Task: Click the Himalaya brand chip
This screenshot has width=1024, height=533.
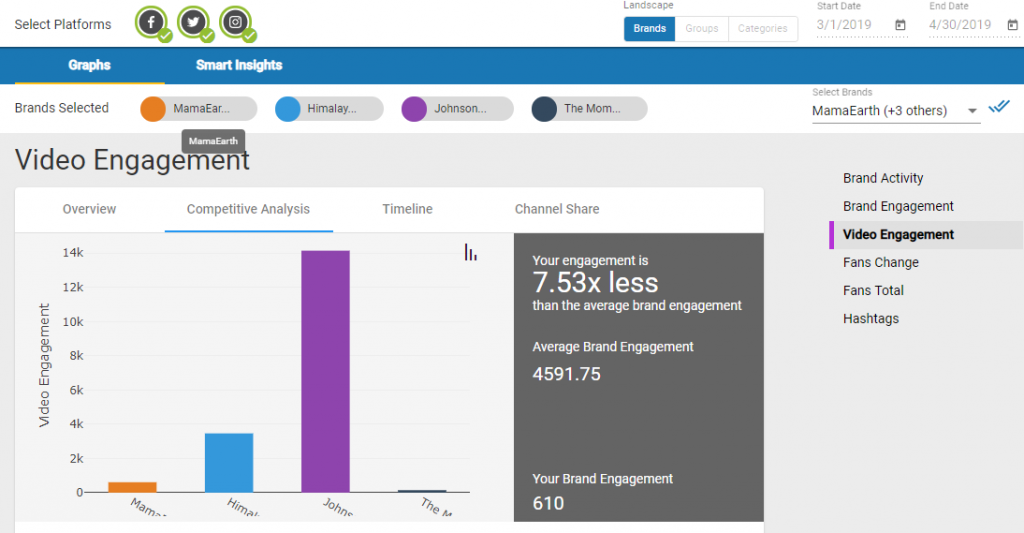Action: (328, 108)
